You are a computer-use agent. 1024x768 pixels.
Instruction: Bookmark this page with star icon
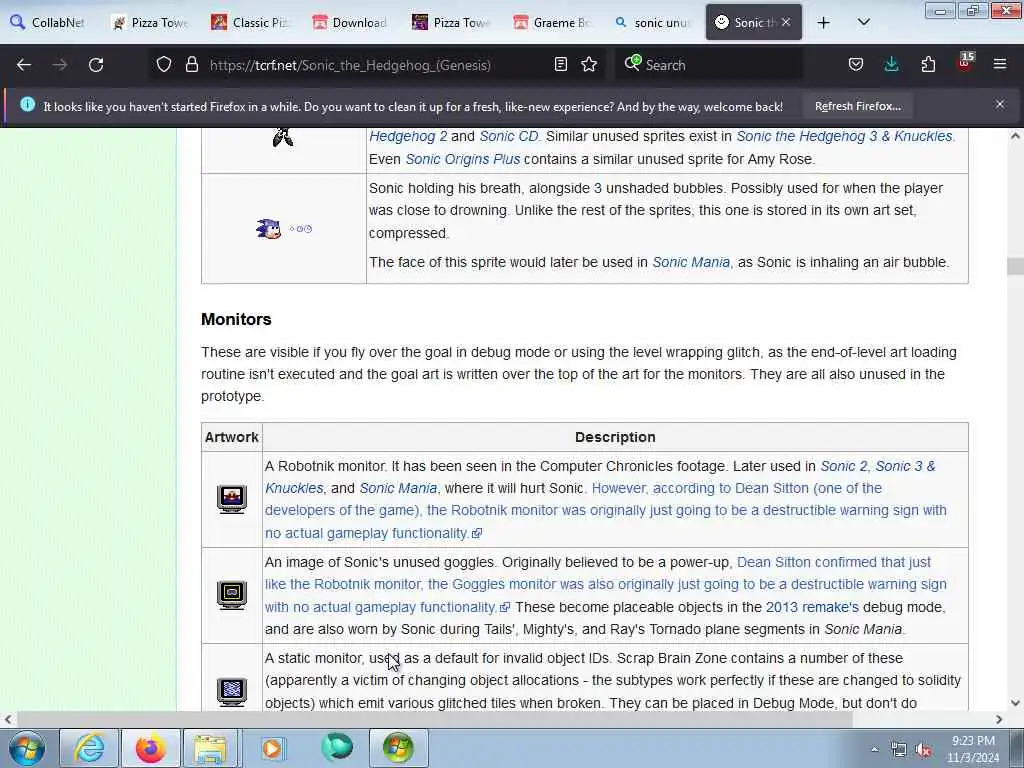pyautogui.click(x=589, y=64)
